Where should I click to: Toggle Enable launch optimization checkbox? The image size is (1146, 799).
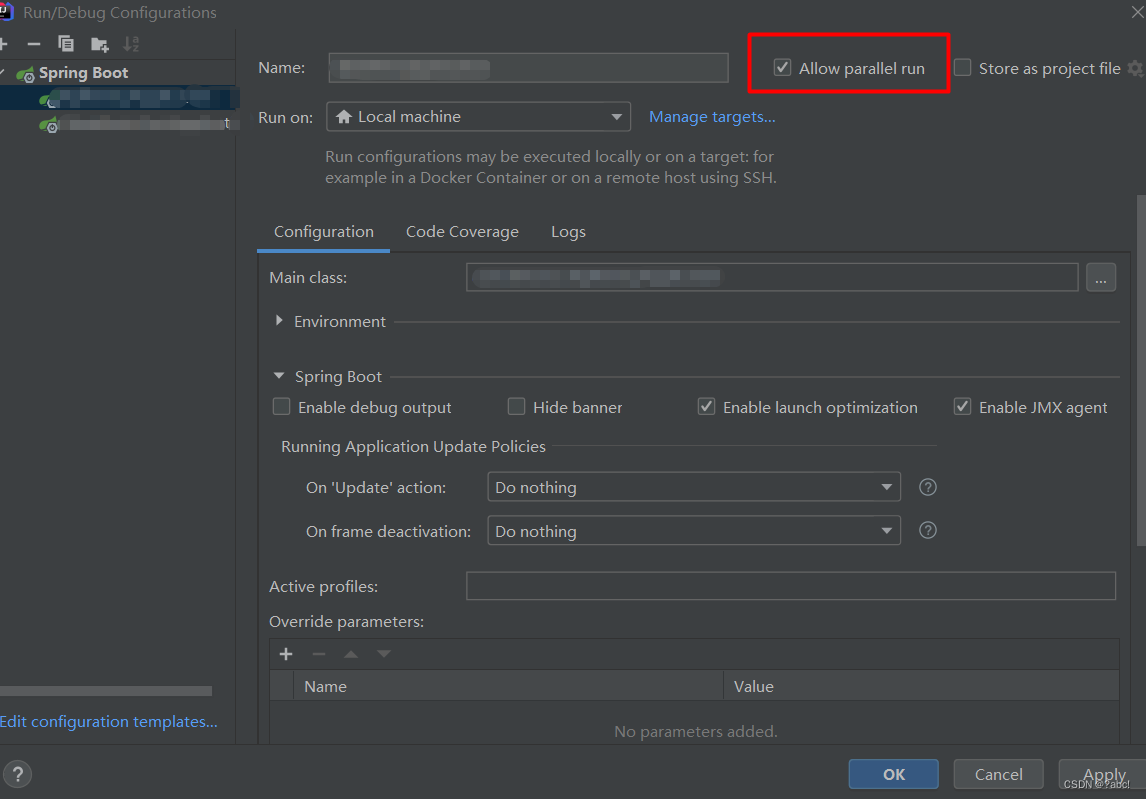click(x=706, y=406)
